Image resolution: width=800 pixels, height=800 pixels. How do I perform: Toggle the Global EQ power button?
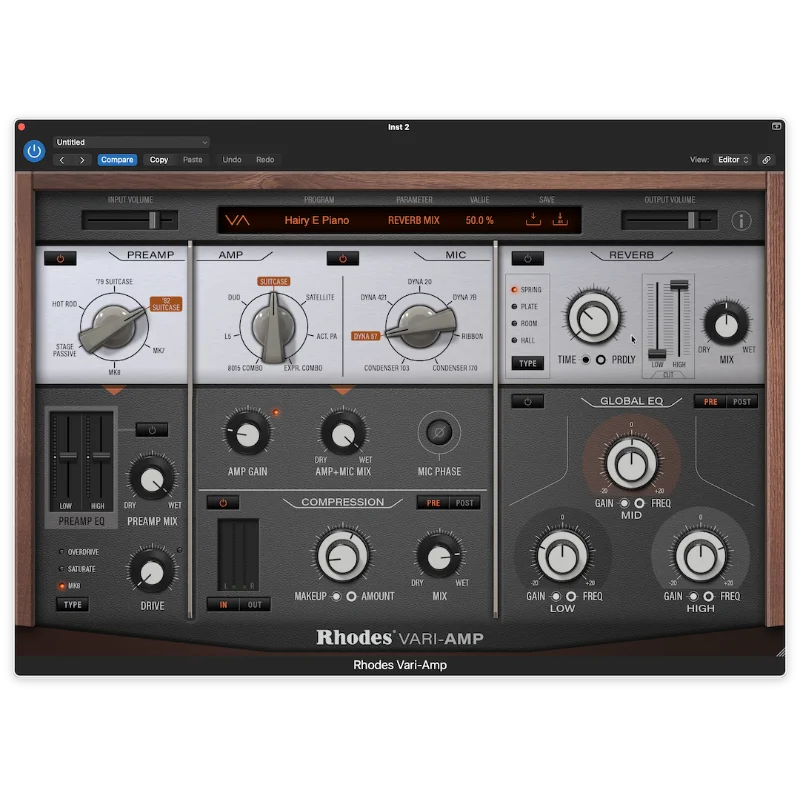click(528, 402)
